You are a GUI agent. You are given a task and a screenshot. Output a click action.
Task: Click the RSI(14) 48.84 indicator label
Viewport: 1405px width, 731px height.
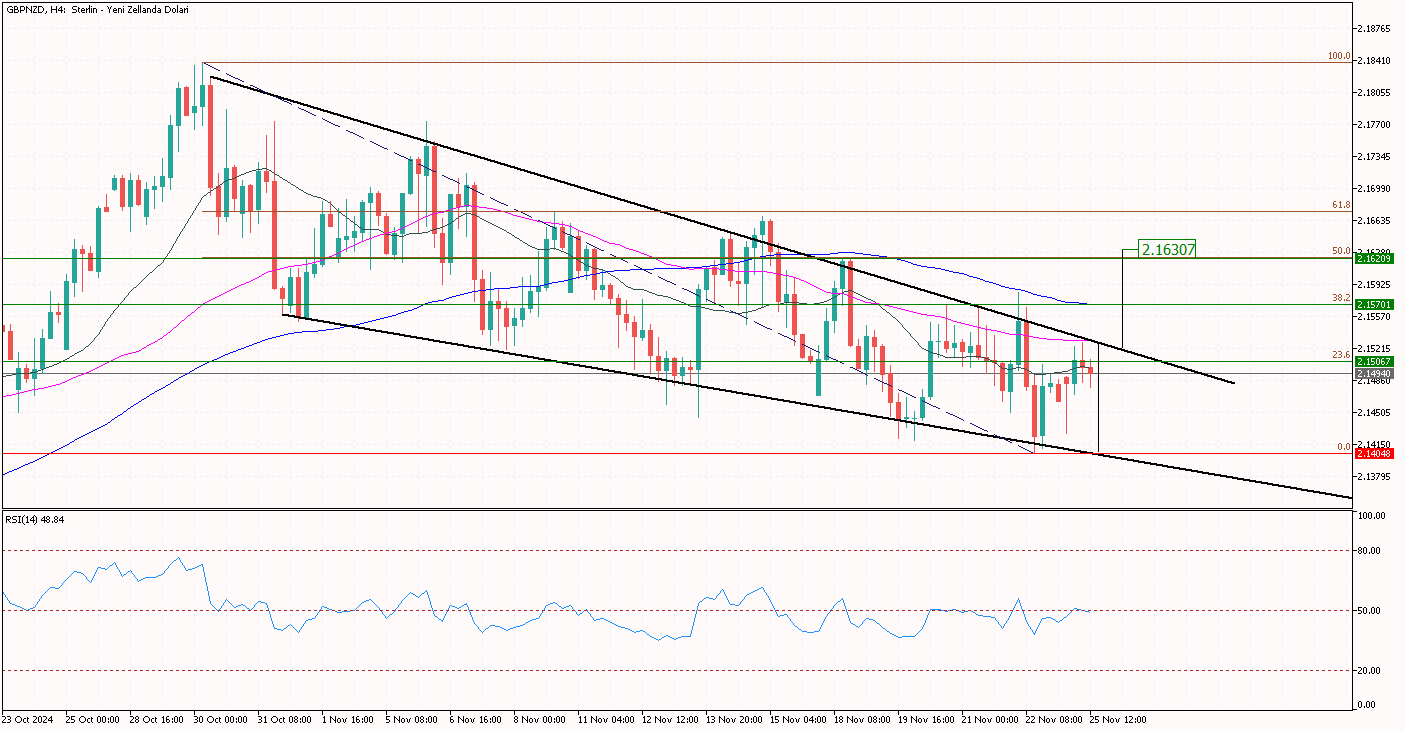click(x=35, y=519)
